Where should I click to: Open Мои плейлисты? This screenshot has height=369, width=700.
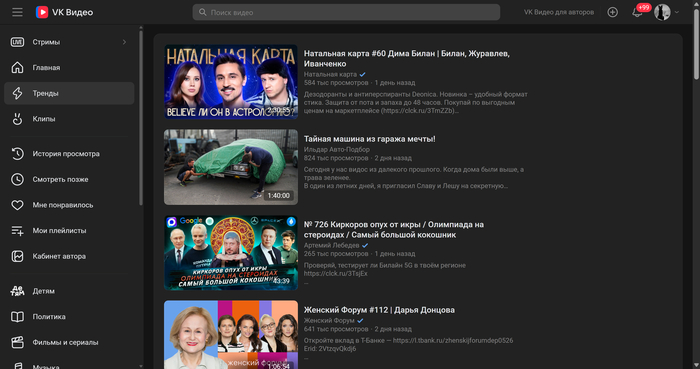coord(69,231)
